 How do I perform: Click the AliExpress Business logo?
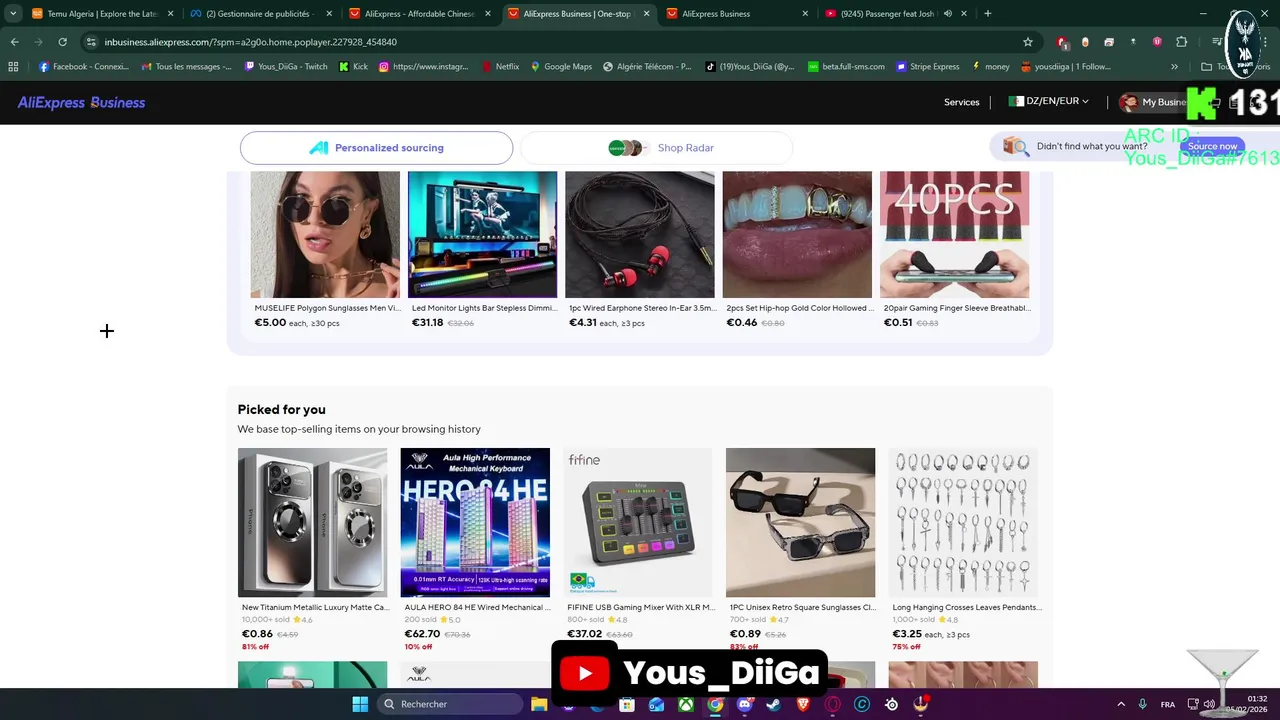point(81,102)
